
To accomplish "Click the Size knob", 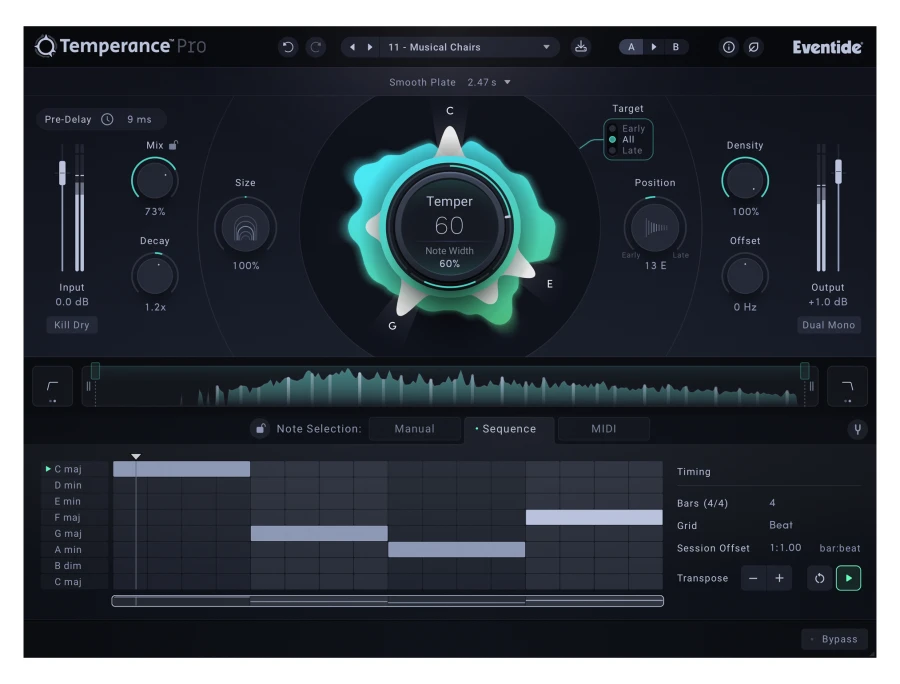I will [246, 227].
